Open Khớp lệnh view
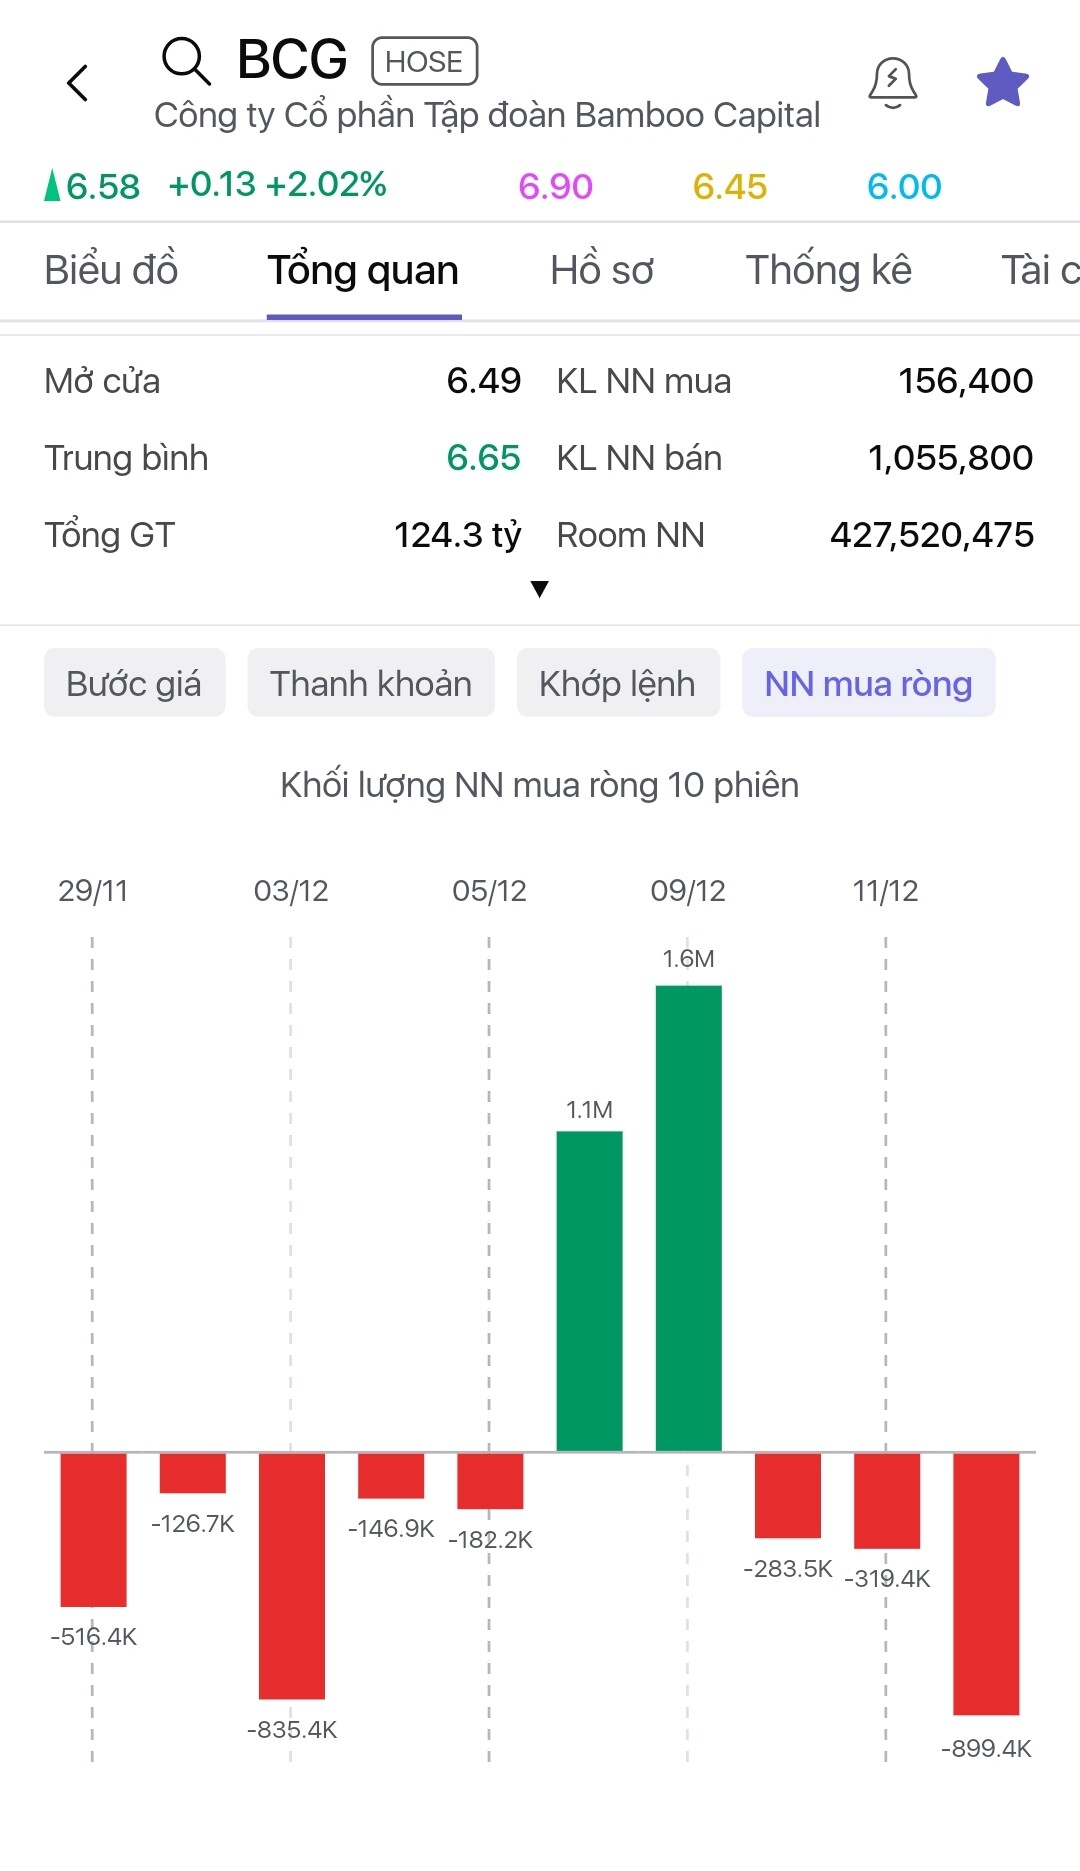The height and width of the screenshot is (1871, 1080). click(617, 684)
